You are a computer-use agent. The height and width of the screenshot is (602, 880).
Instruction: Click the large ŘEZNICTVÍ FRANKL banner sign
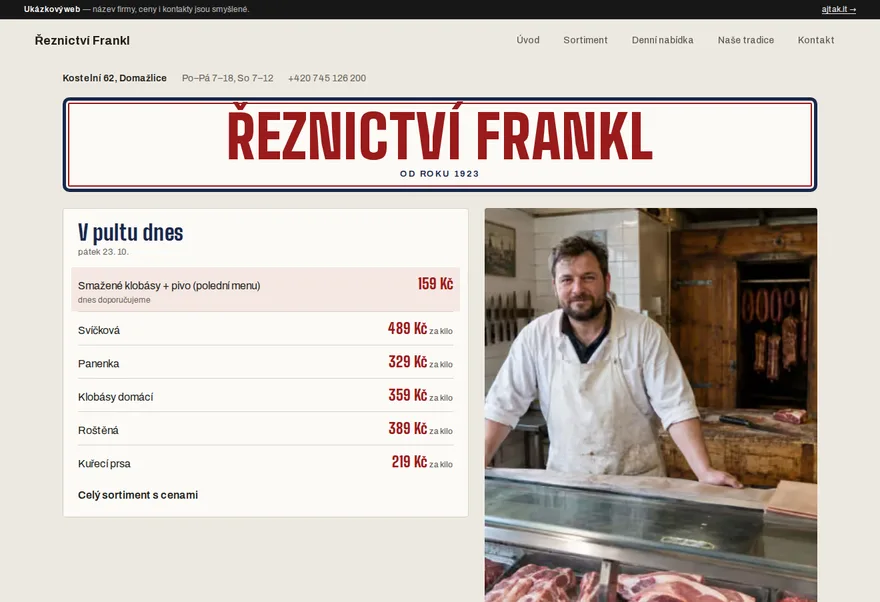pos(440,145)
